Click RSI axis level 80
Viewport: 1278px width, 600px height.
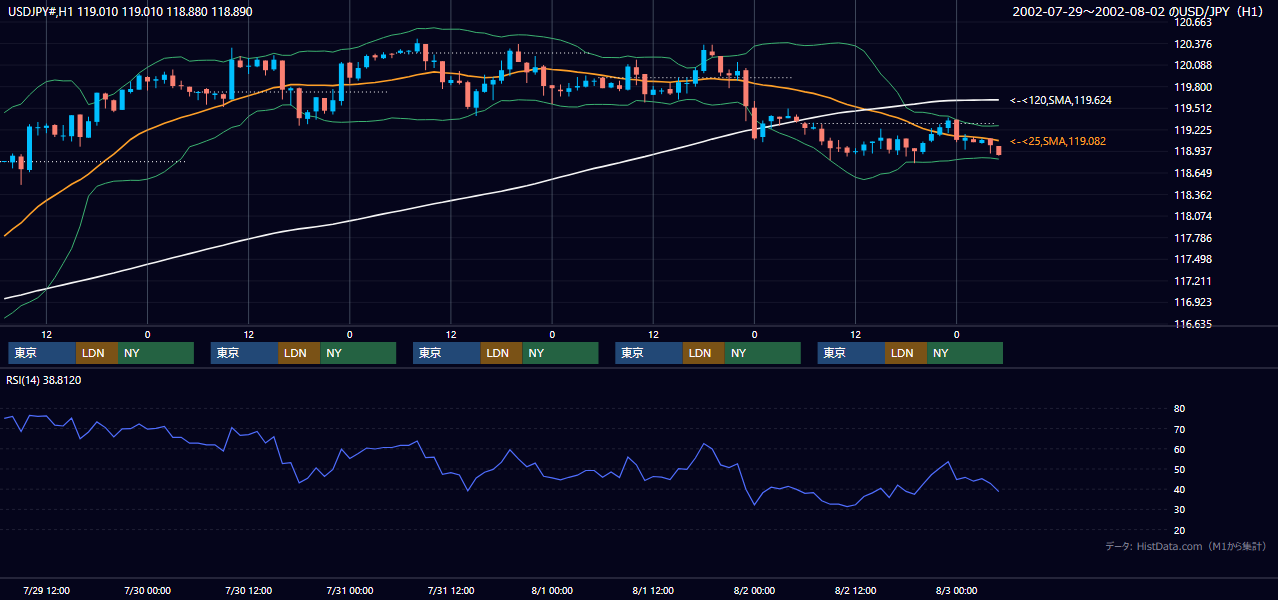tap(1179, 409)
